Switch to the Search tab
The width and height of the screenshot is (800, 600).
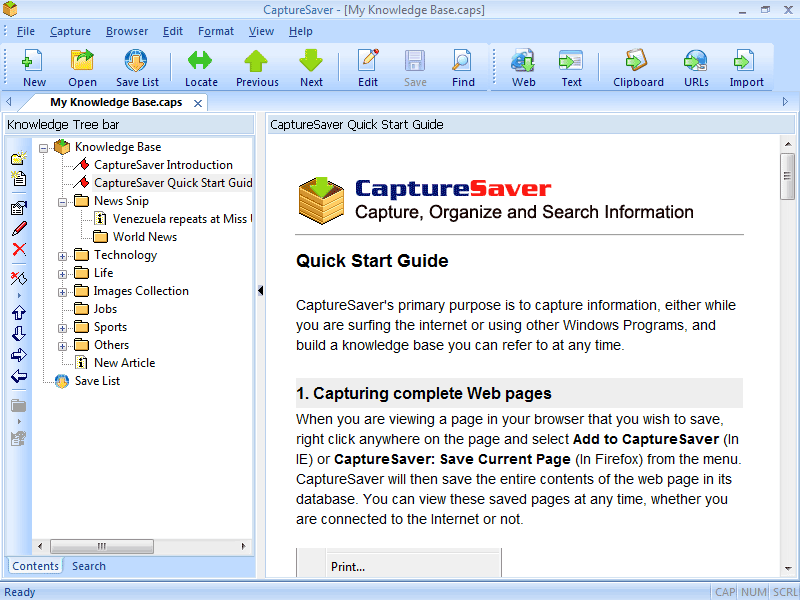click(88, 566)
